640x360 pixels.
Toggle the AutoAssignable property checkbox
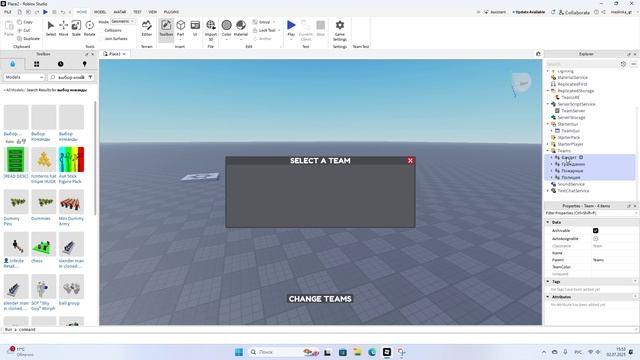pyautogui.click(x=596, y=238)
